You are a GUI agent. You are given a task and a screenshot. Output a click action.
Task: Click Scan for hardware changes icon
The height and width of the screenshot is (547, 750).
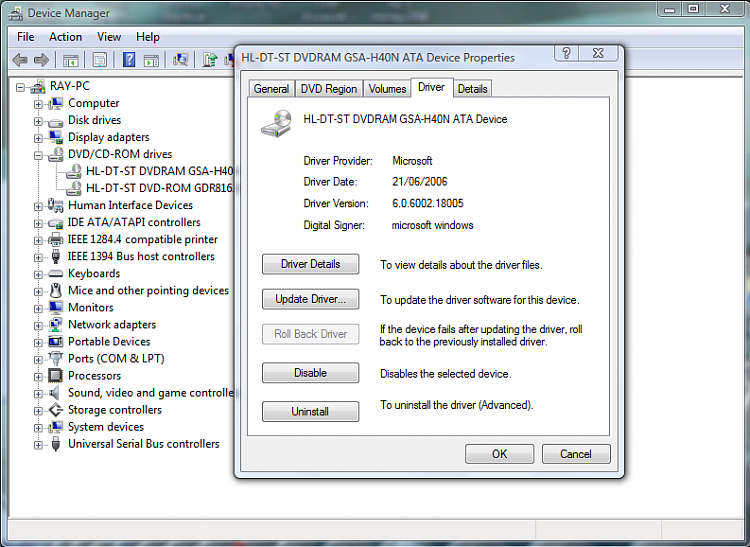[x=180, y=60]
